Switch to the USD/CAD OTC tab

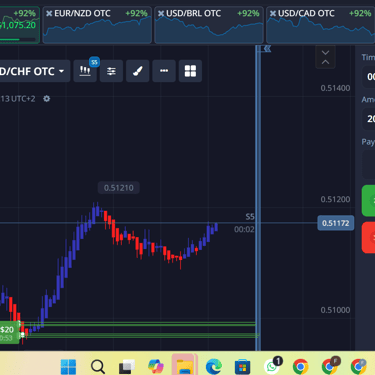pyautogui.click(x=321, y=25)
